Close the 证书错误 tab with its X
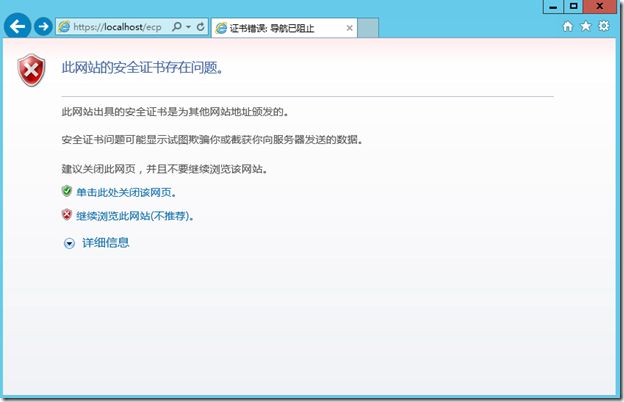Image resolution: width=624 pixels, height=402 pixels. (349, 28)
